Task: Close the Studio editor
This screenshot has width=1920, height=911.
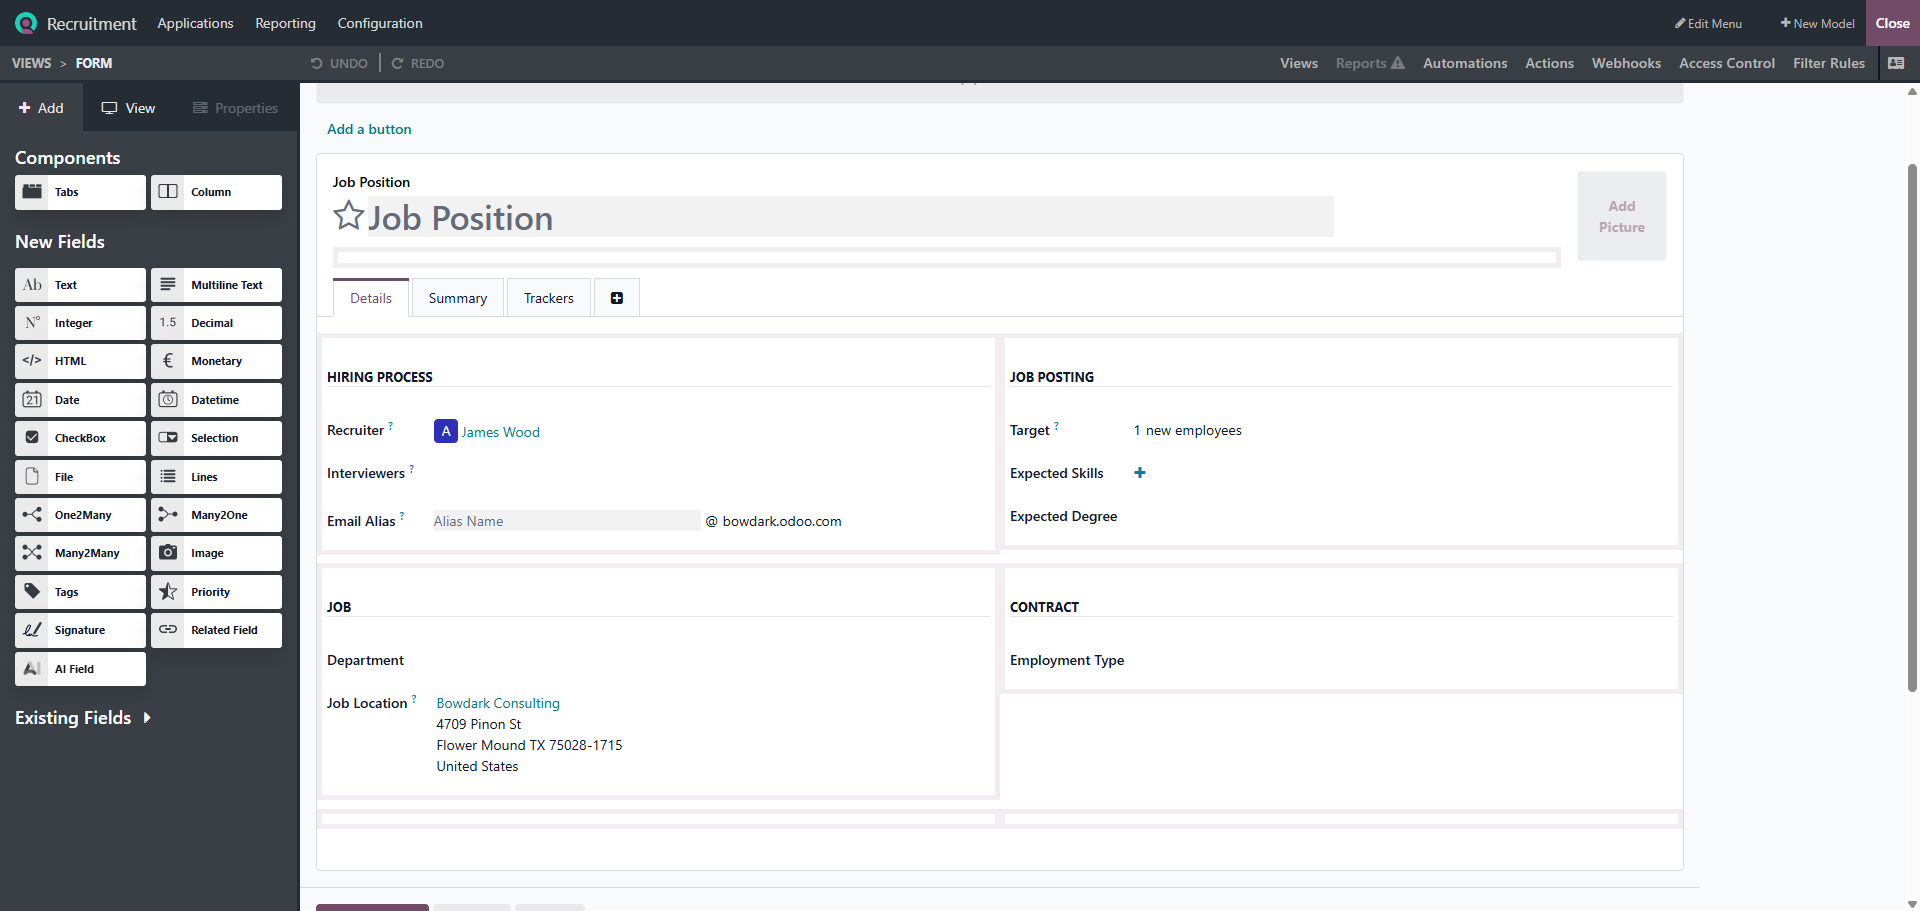Action: coord(1893,23)
